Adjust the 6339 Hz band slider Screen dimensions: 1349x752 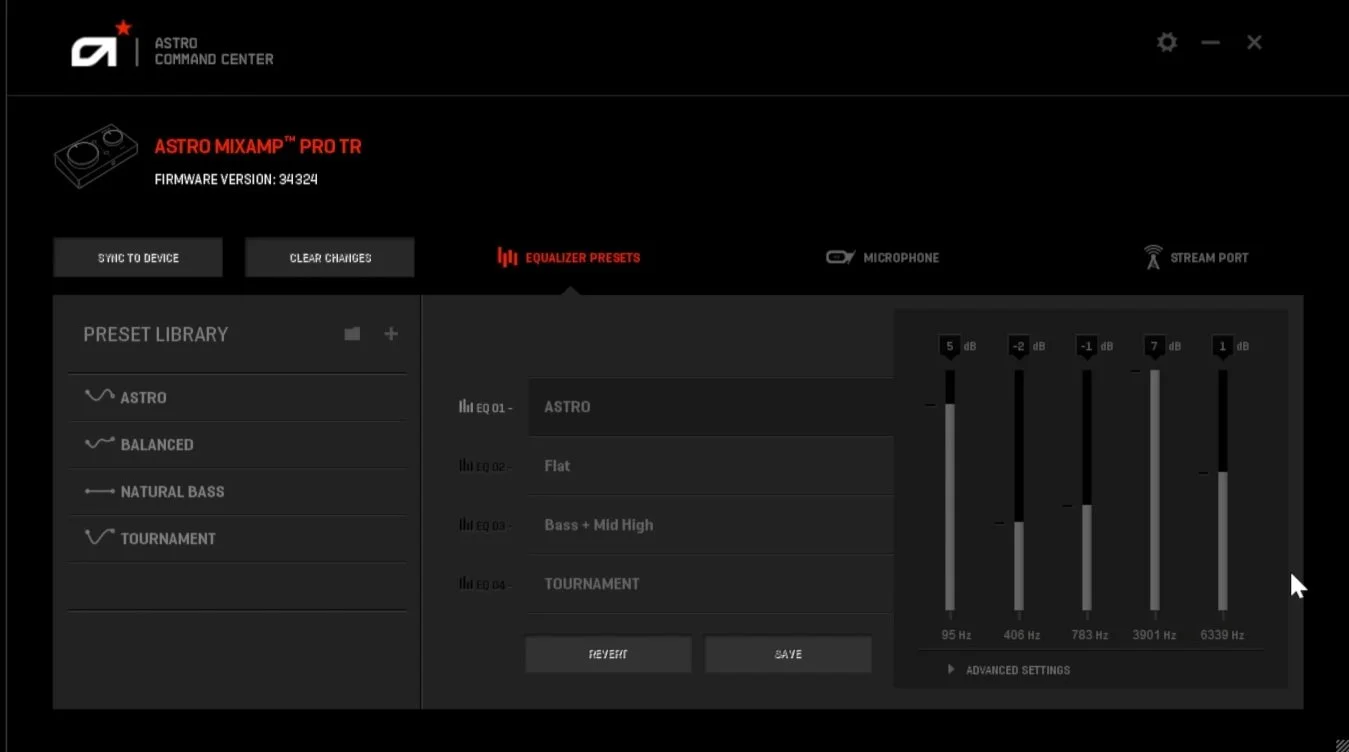1222,490
